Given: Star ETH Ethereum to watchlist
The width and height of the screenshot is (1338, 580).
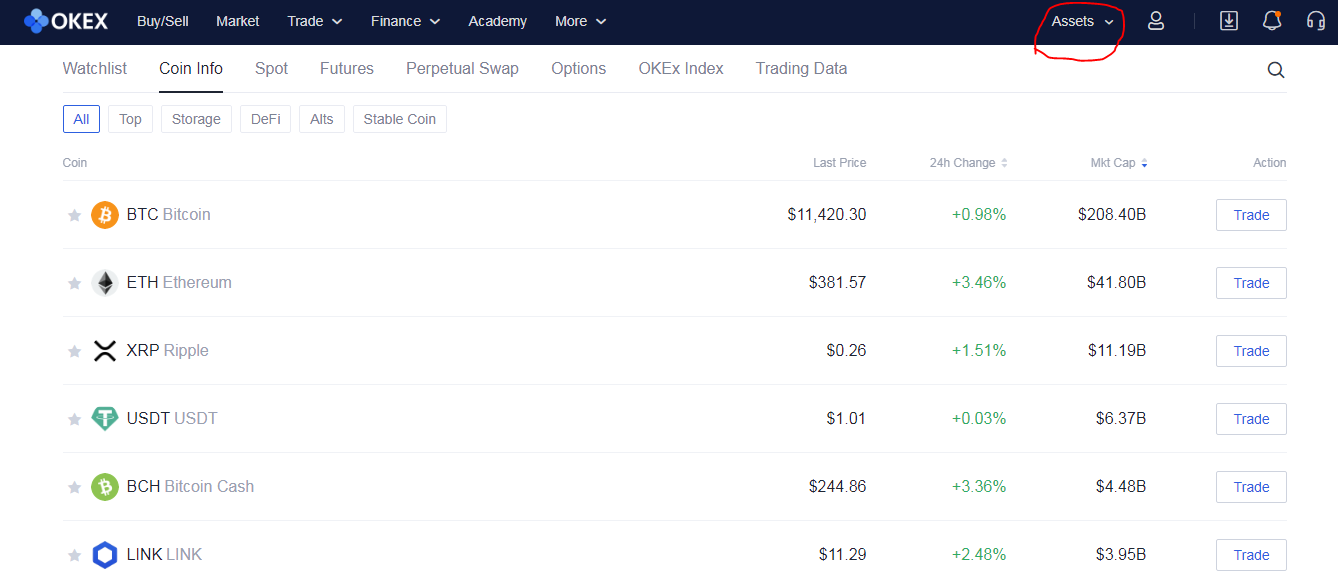Looking at the screenshot, I should point(74,283).
